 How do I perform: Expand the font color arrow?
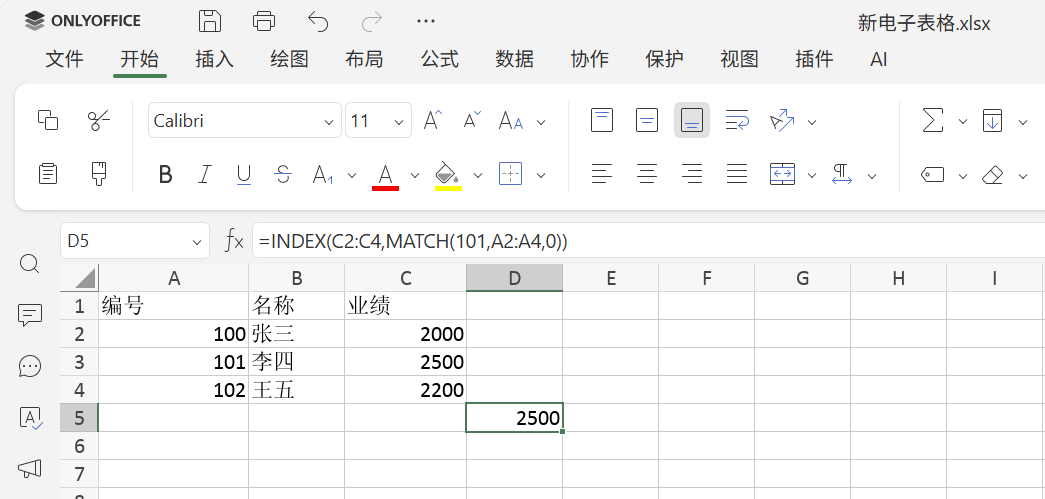click(x=415, y=176)
